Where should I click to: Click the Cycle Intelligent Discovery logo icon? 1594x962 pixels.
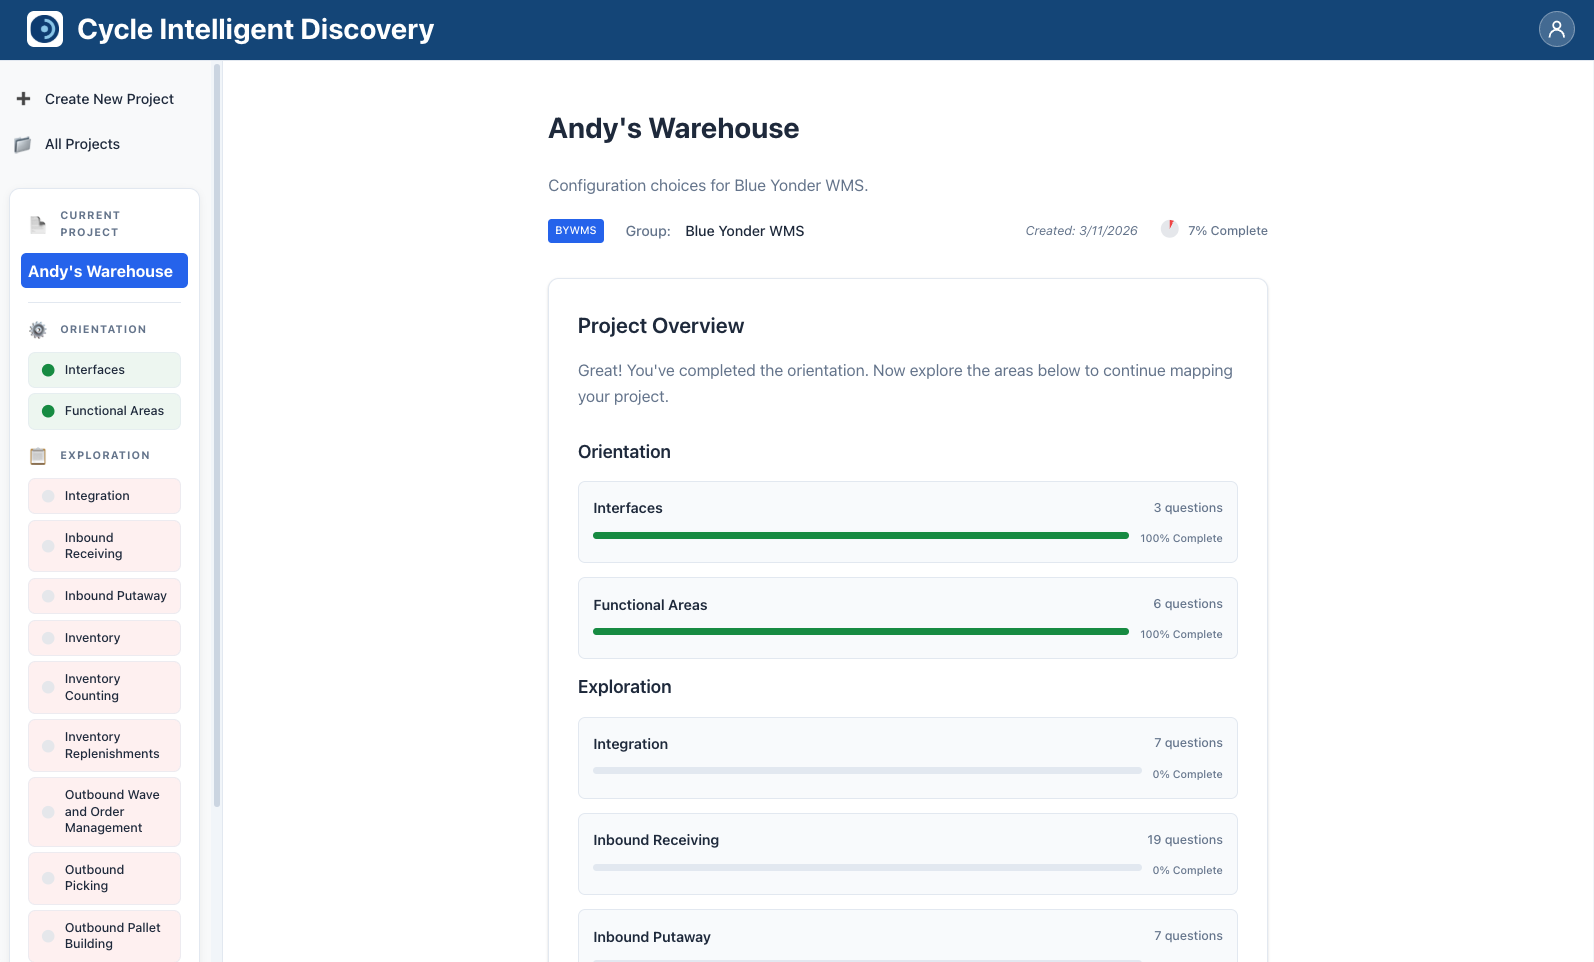(x=45, y=29)
